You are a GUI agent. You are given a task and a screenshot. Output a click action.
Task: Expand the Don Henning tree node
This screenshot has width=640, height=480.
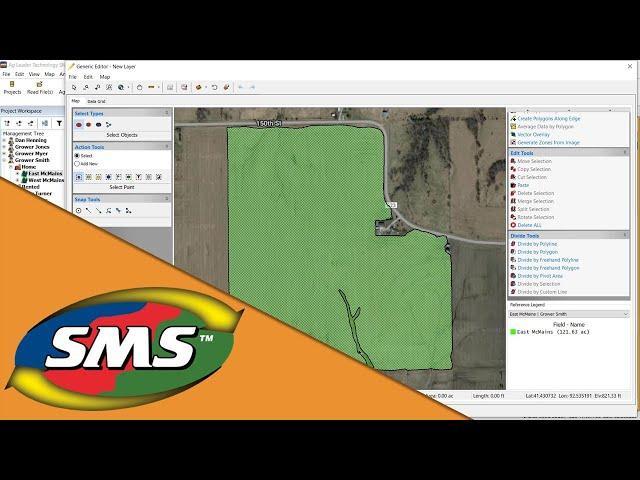pyautogui.click(x=4, y=140)
